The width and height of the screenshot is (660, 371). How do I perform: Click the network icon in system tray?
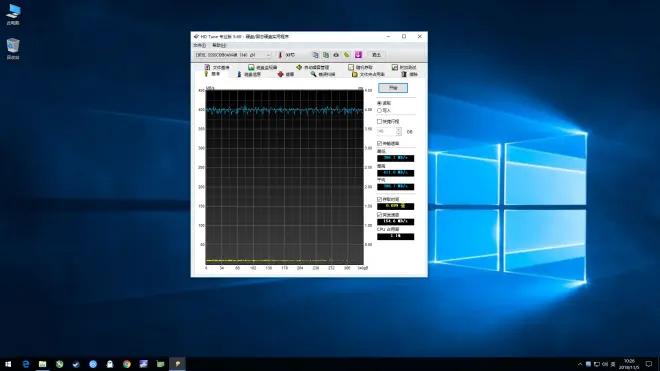597,364
